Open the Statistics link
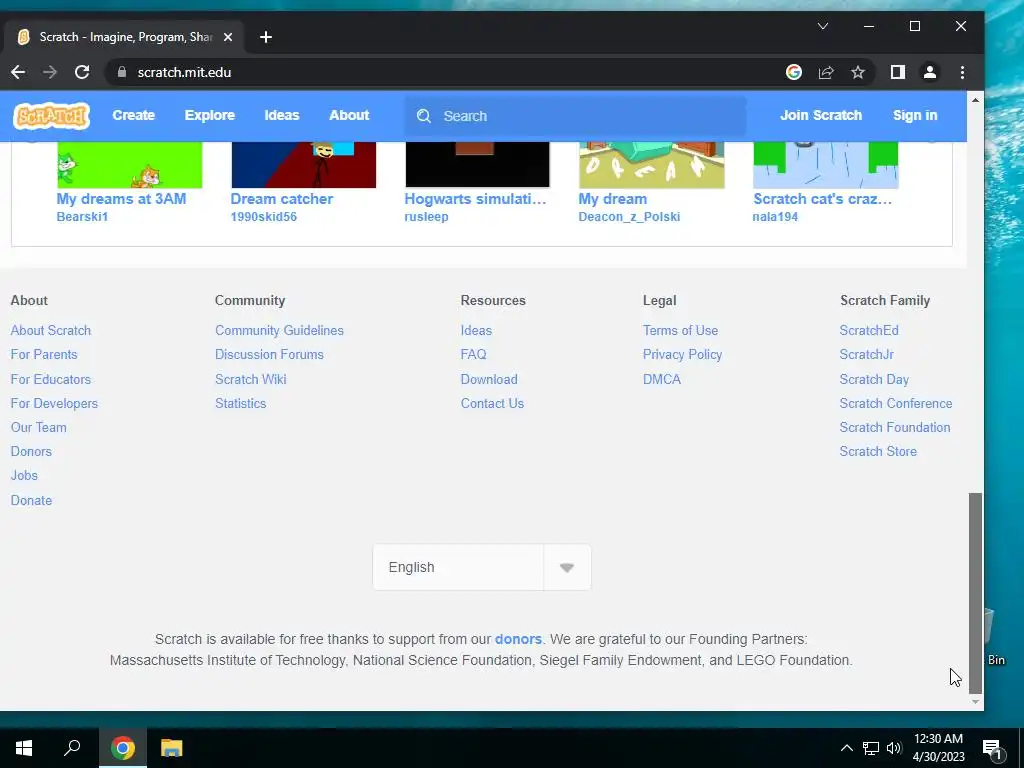The width and height of the screenshot is (1024, 768). coord(240,404)
